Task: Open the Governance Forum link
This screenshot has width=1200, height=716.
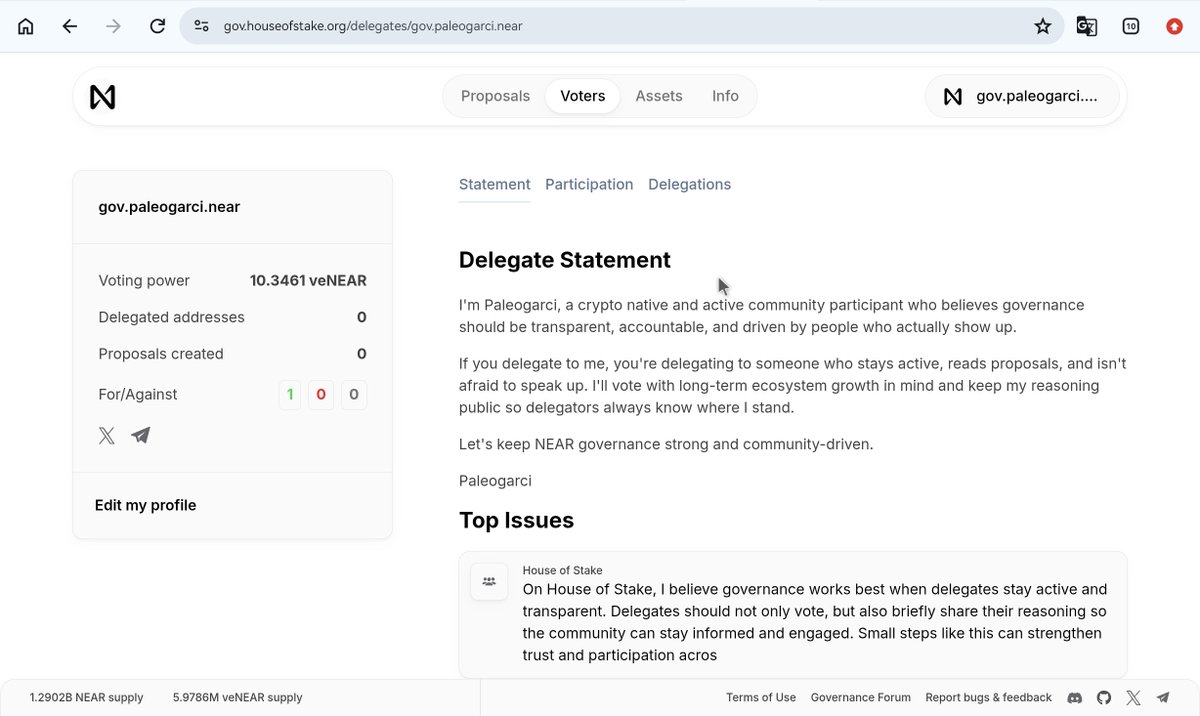Action: tap(861, 698)
